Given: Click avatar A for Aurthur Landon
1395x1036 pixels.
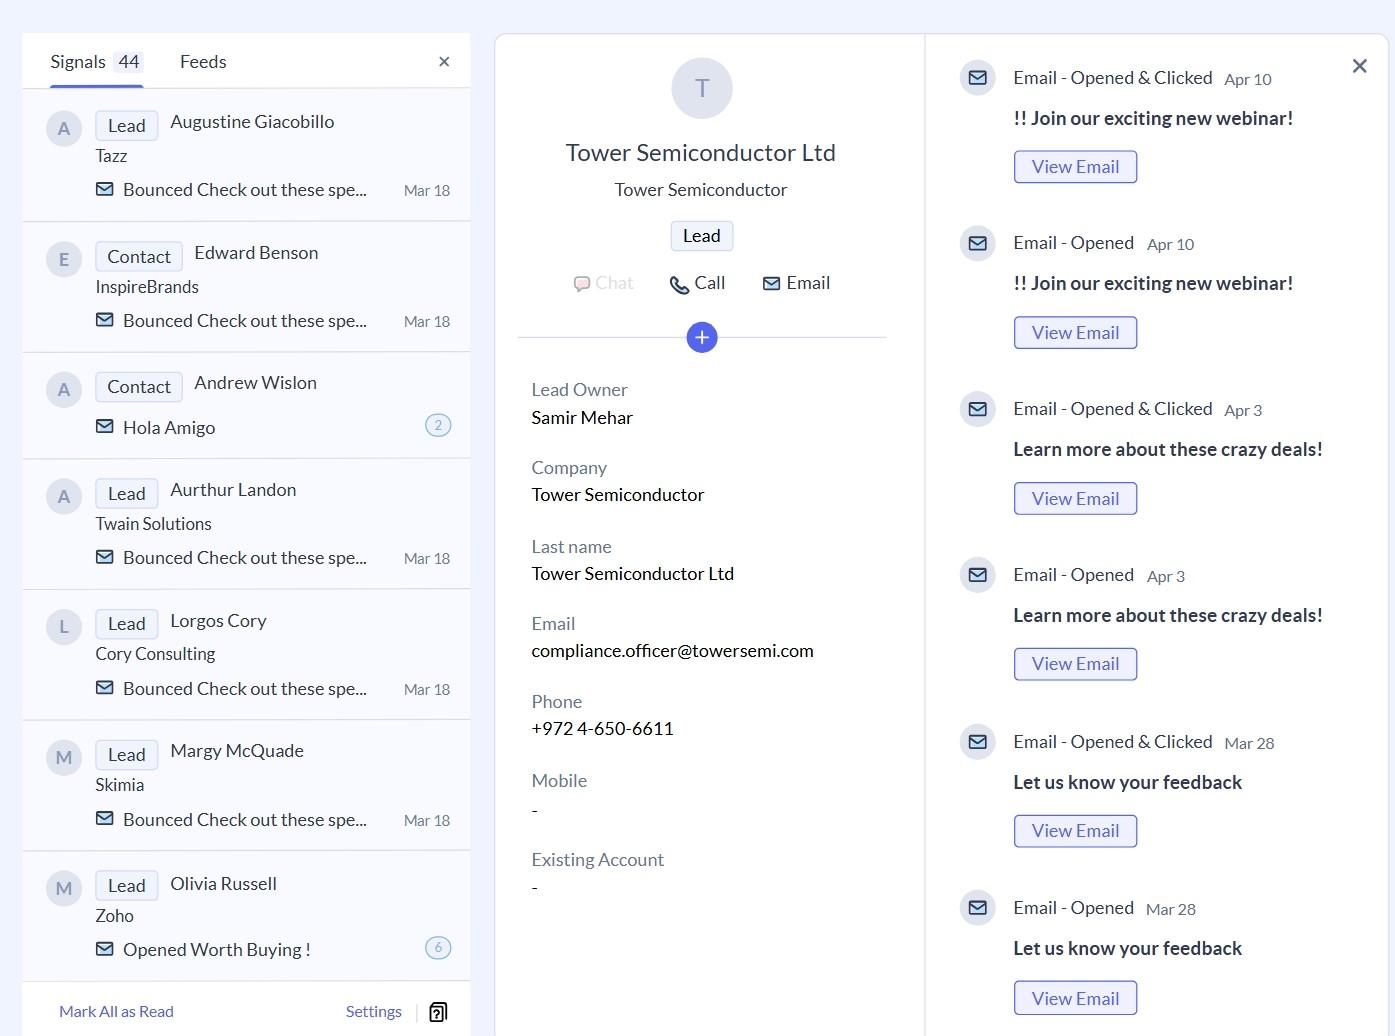Looking at the screenshot, I should point(64,497).
